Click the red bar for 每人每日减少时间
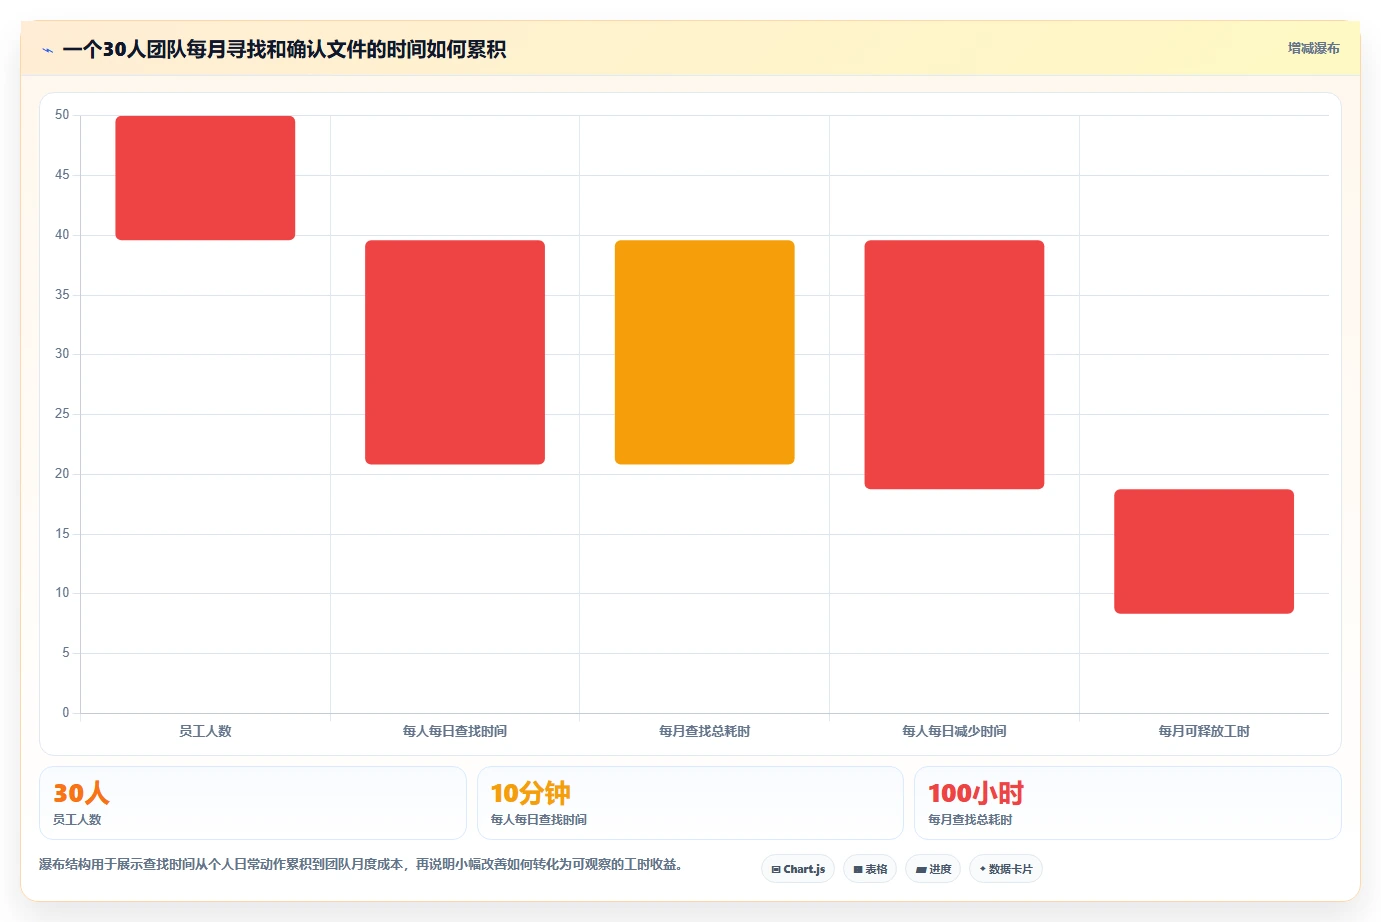 tap(954, 365)
